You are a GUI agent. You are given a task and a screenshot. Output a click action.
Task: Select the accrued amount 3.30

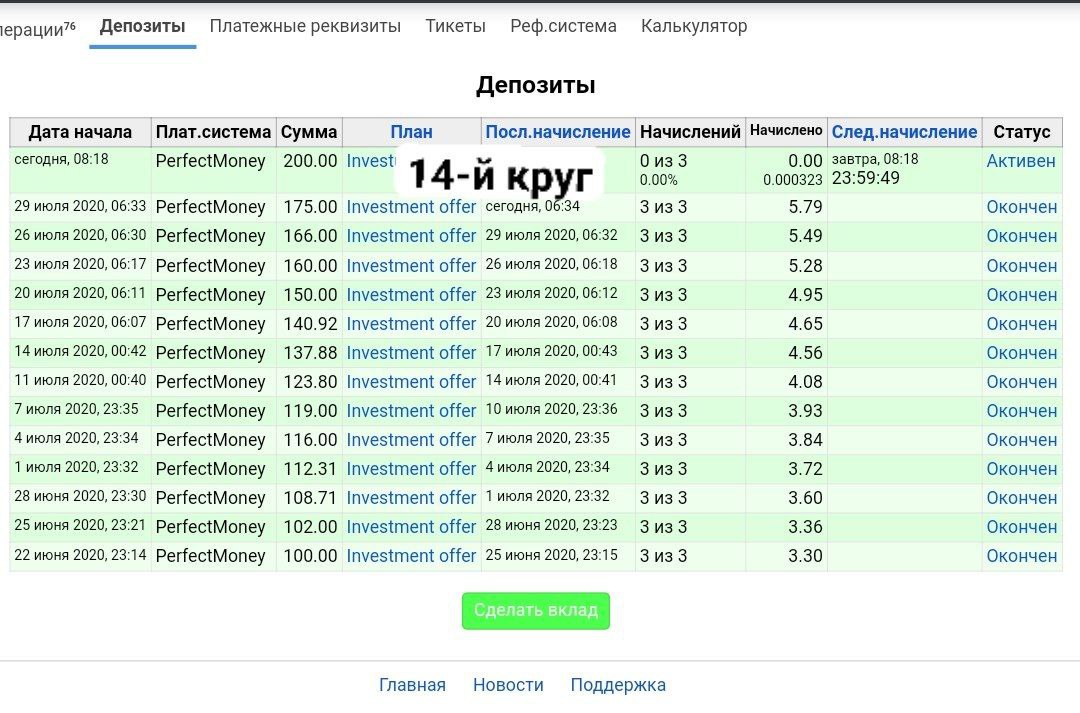point(805,555)
